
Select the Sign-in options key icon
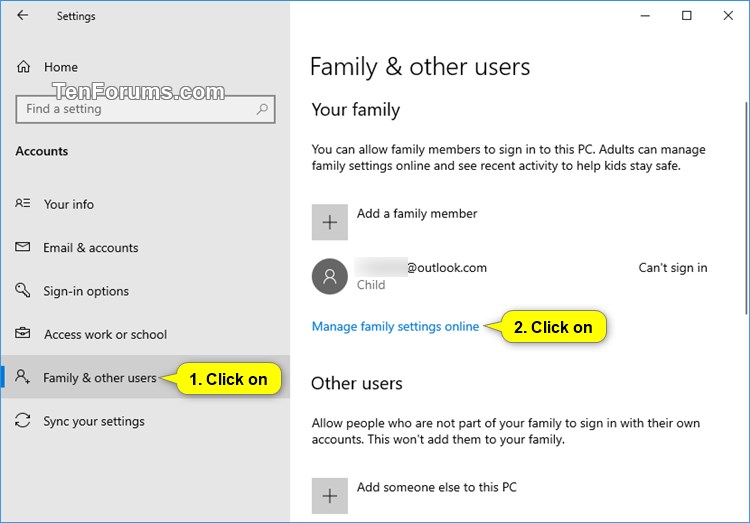(22, 290)
